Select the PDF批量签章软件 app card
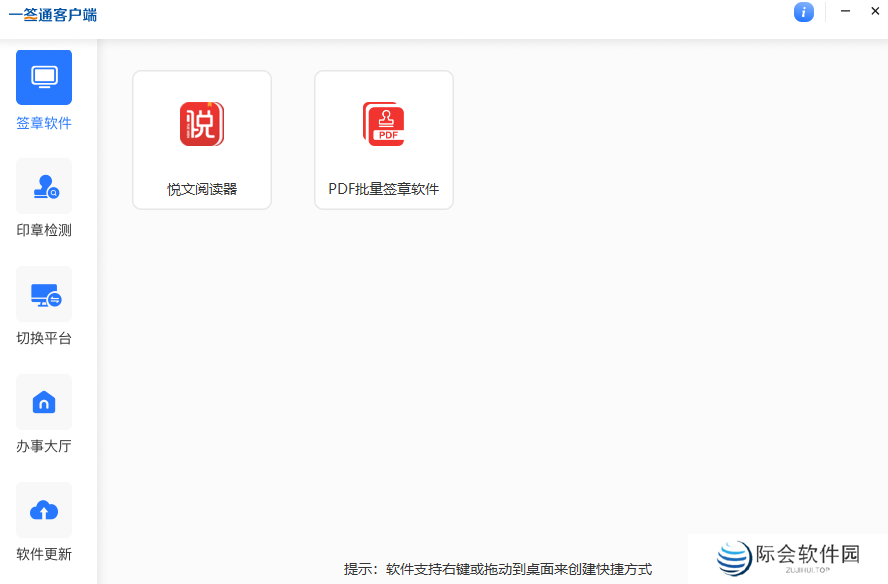 point(384,139)
